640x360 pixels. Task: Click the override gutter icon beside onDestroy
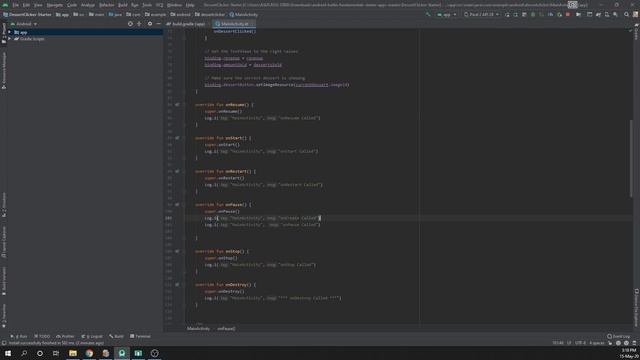177,284
